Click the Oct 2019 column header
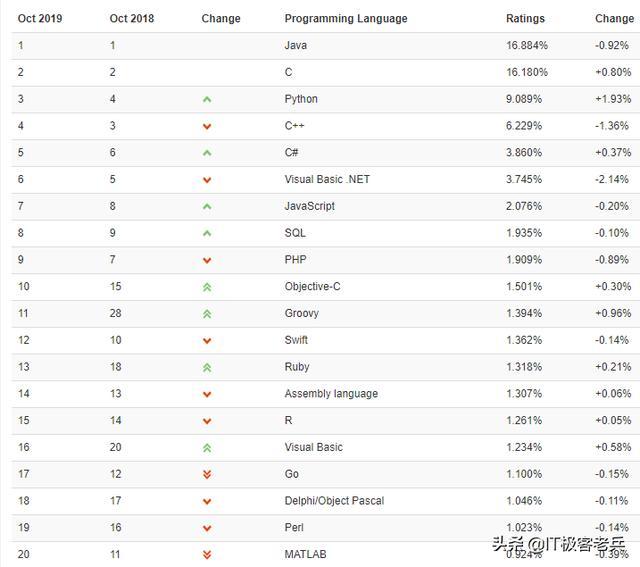 click(40, 18)
